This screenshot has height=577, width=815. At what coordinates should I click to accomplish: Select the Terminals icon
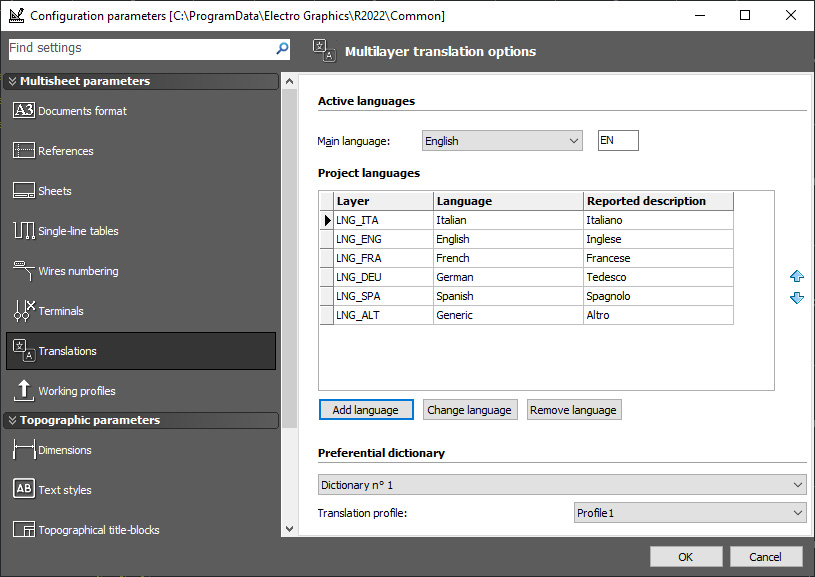(24, 310)
